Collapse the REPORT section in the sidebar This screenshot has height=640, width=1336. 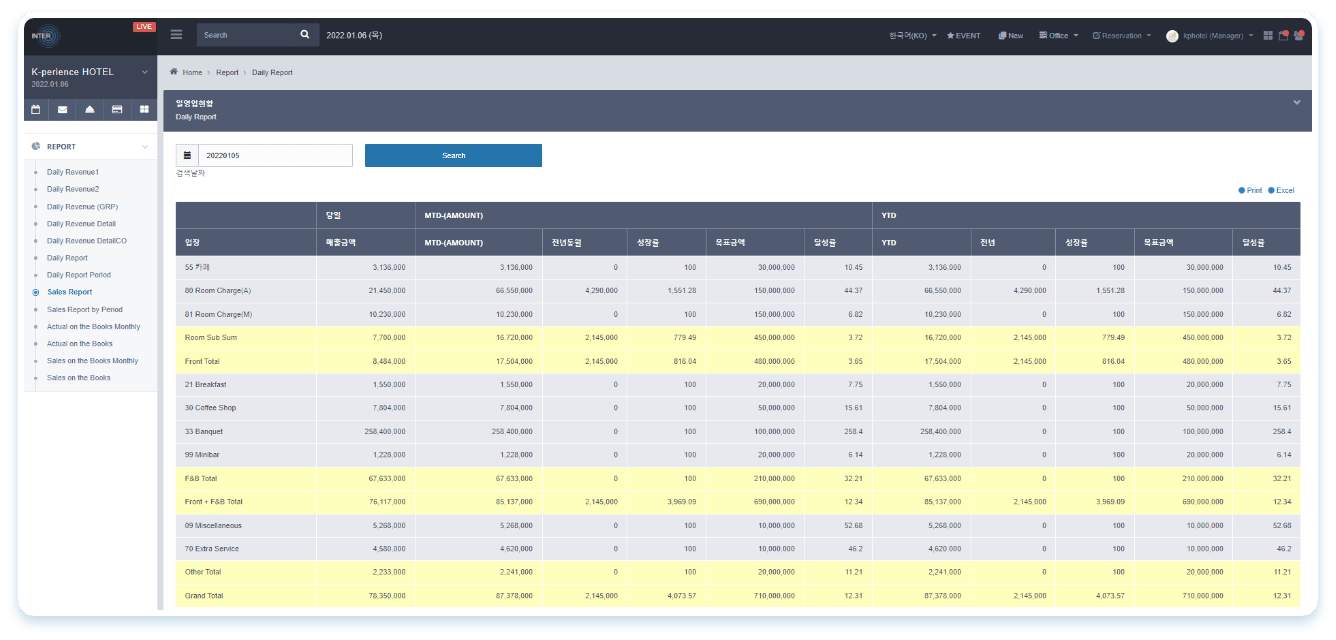pos(144,147)
